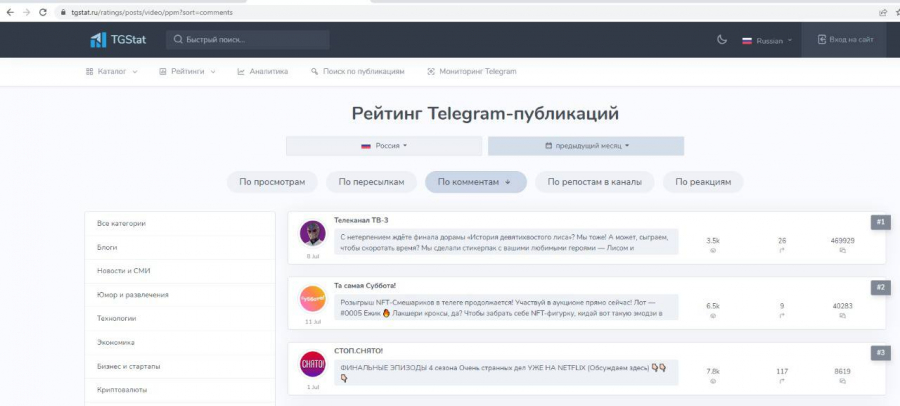The width and height of the screenshot is (900, 406).
Task: Click the Russian flag in language selector
Action: pyautogui.click(x=747, y=41)
